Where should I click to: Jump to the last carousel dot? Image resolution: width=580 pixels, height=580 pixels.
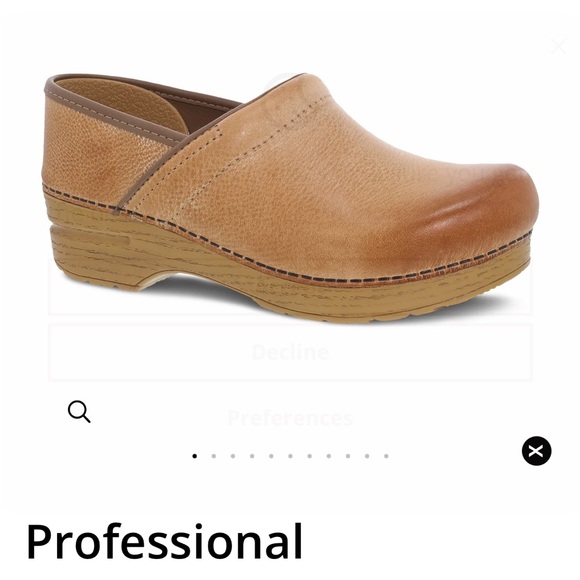[x=386, y=456]
